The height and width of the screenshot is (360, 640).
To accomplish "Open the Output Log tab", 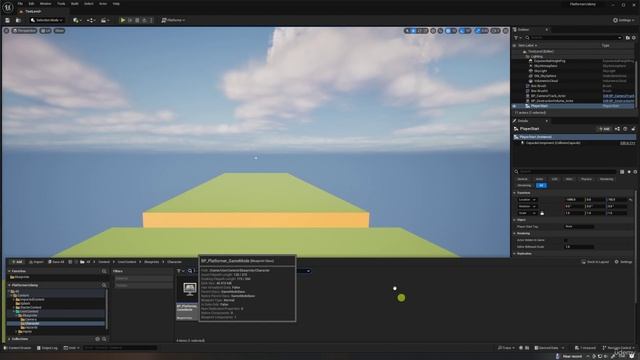I will click(x=47, y=348).
